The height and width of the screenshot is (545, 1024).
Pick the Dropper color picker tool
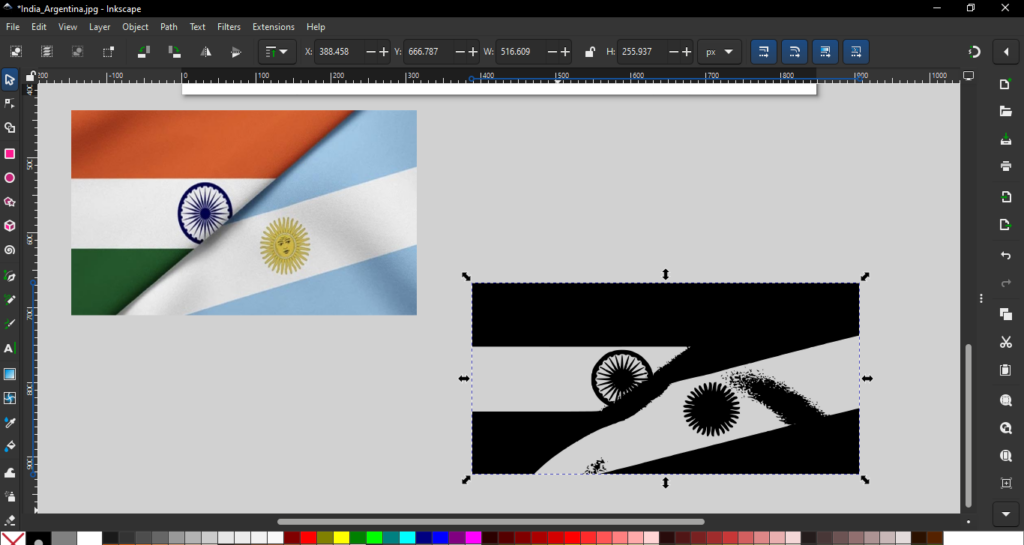tap(10, 423)
